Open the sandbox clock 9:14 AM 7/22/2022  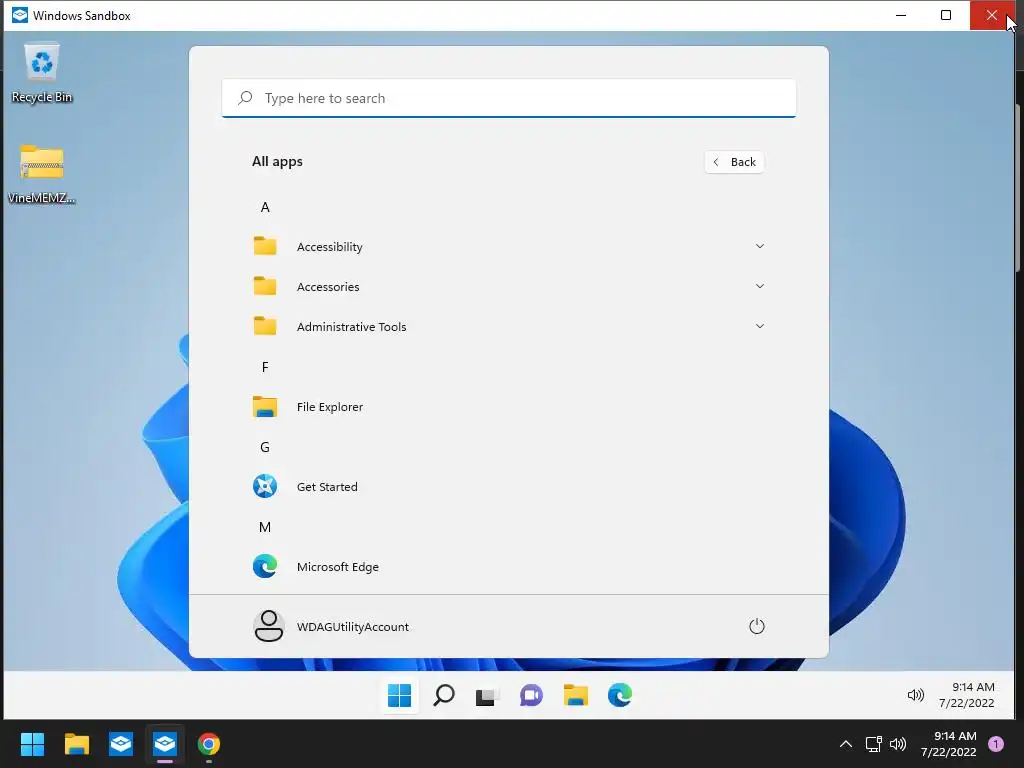click(967, 695)
